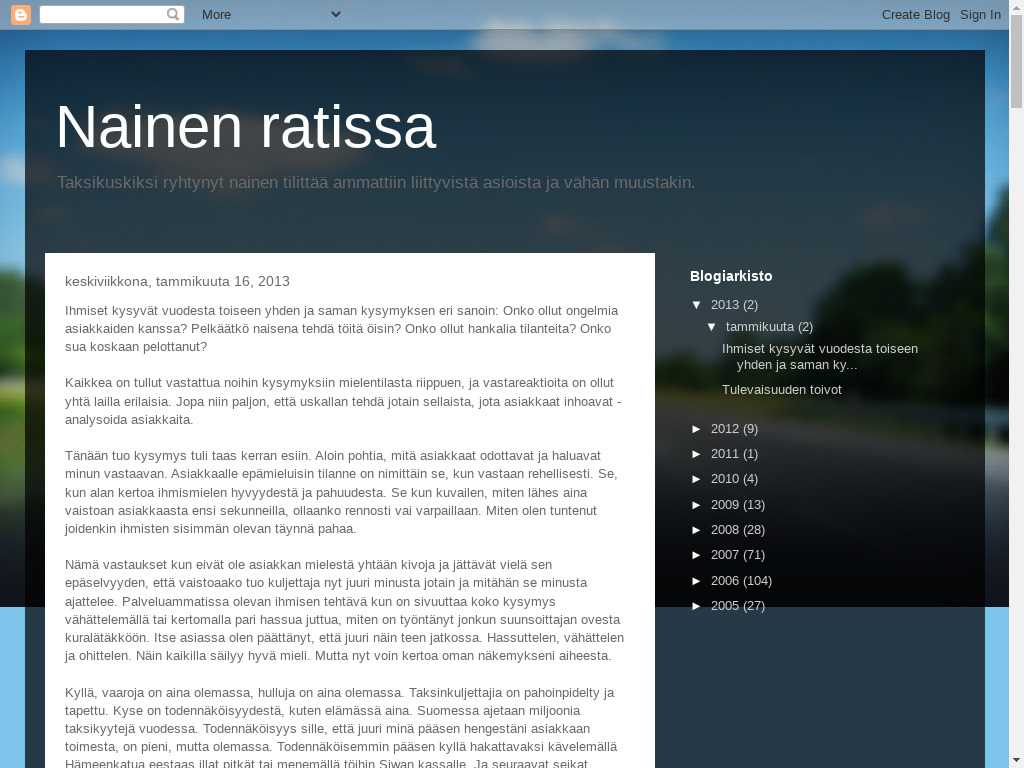Click the scroll down arrow on the scrollbar
This screenshot has height=768, width=1024.
(x=1016, y=759)
